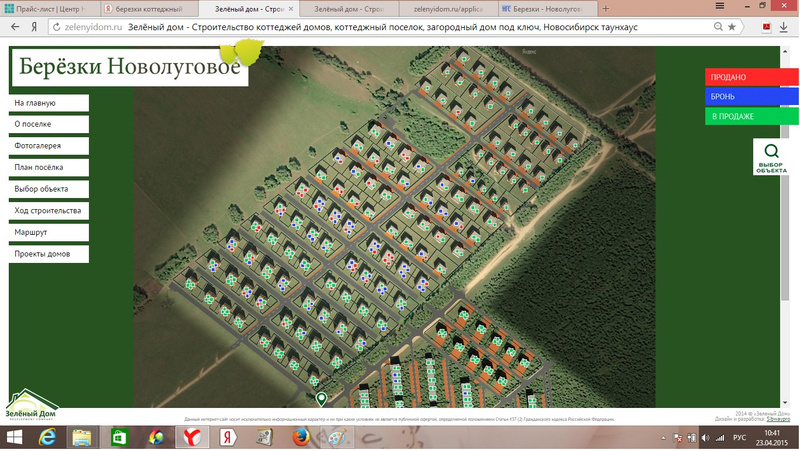The width and height of the screenshot is (800, 451).
Task: Click the zoom magnifier in the address bar
Action: [718, 27]
